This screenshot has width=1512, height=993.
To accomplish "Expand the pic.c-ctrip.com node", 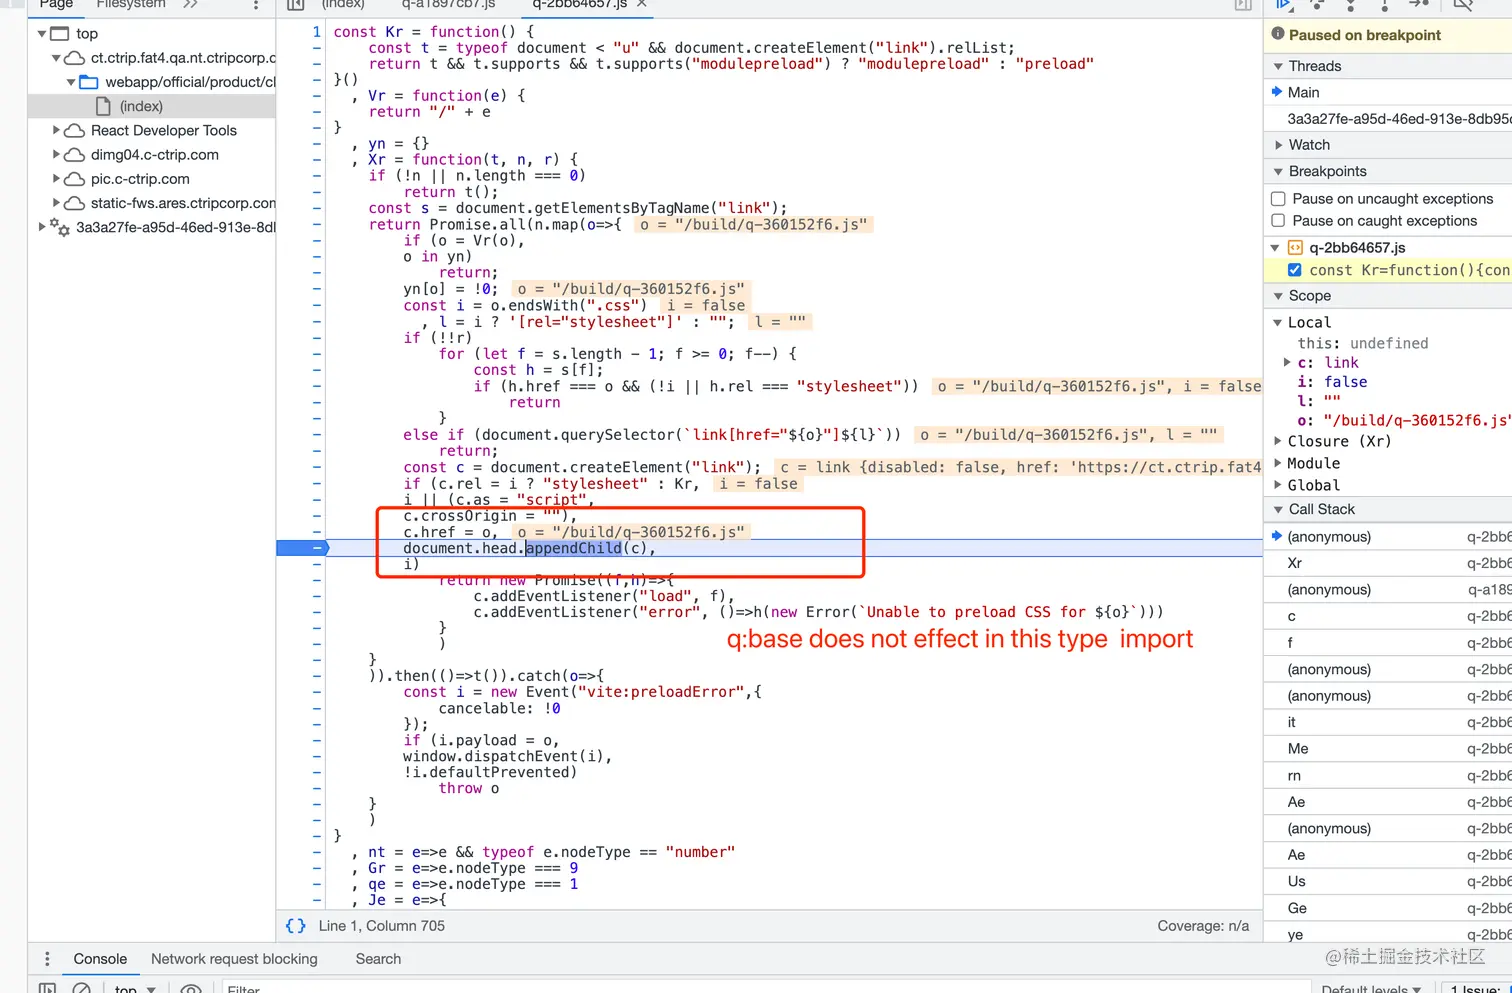I will (x=56, y=178).
